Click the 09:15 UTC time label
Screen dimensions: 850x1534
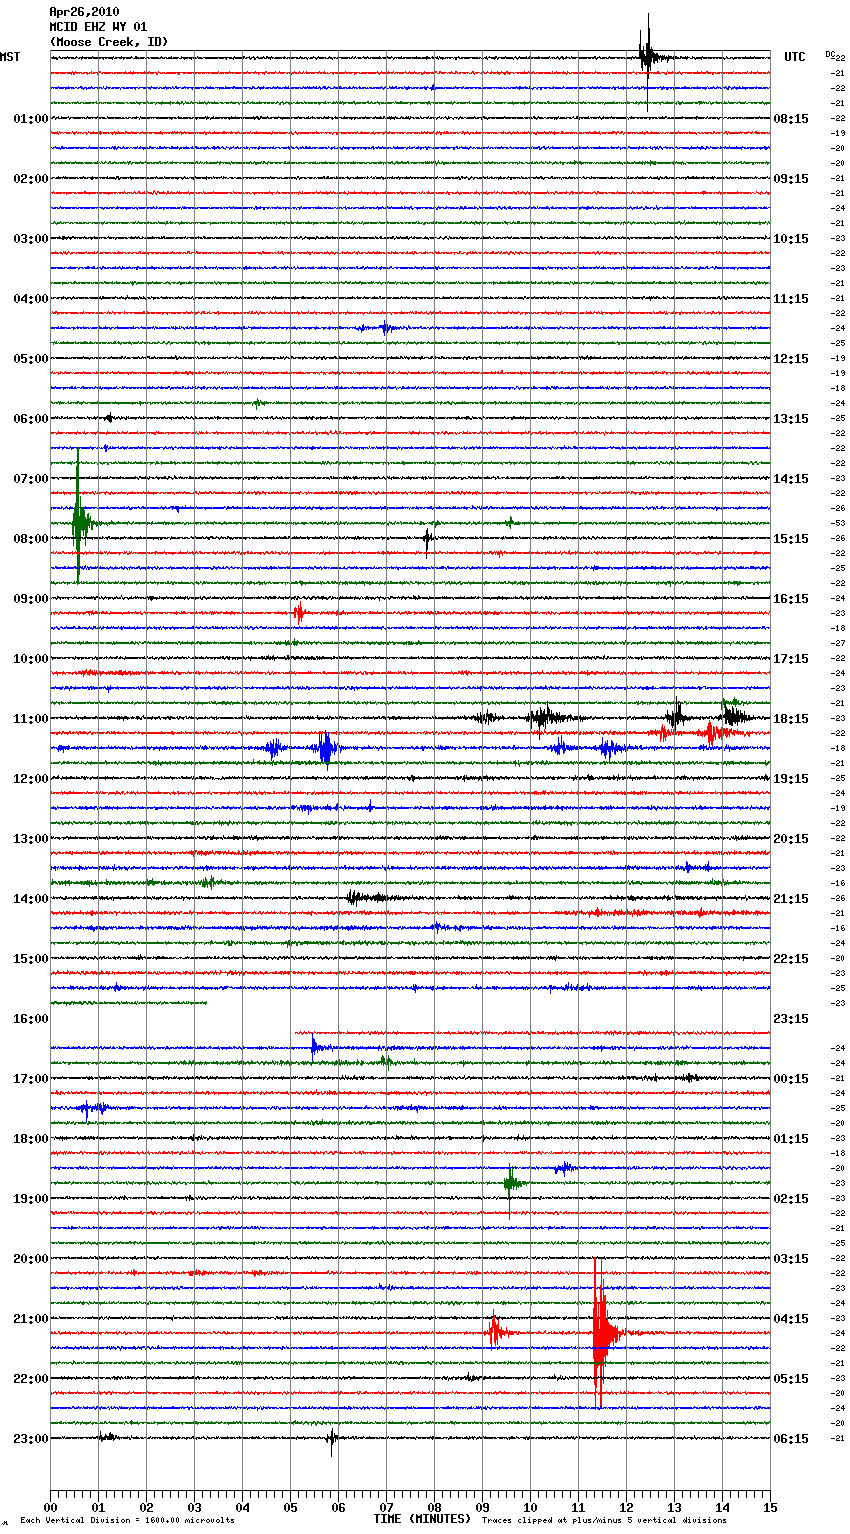791,179
